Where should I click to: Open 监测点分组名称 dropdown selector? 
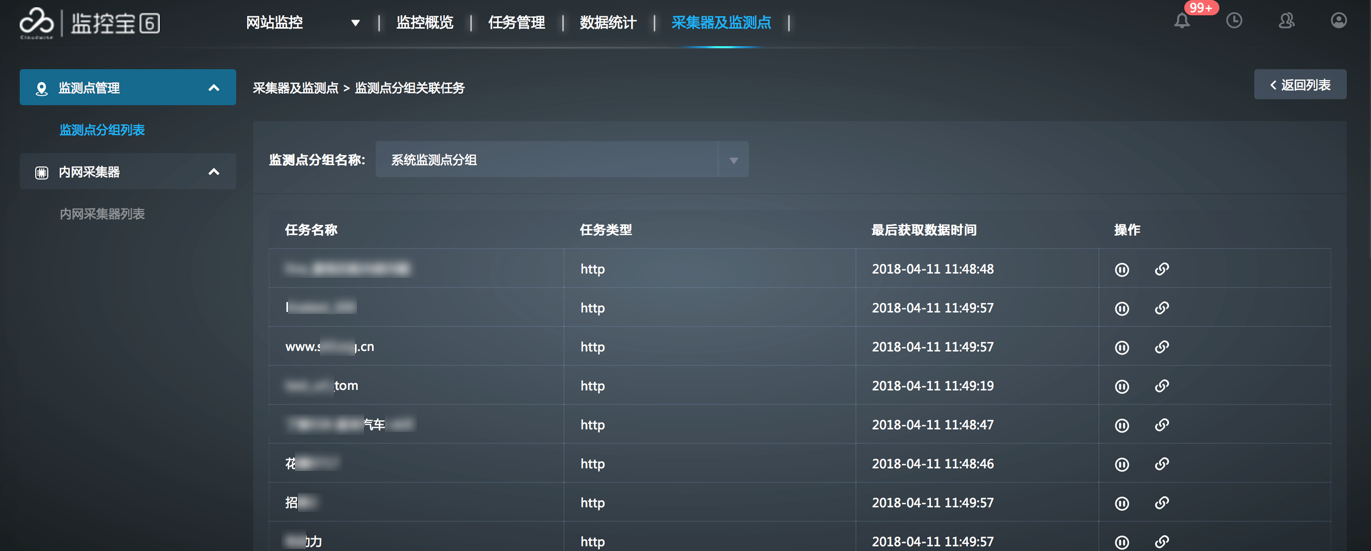point(562,160)
